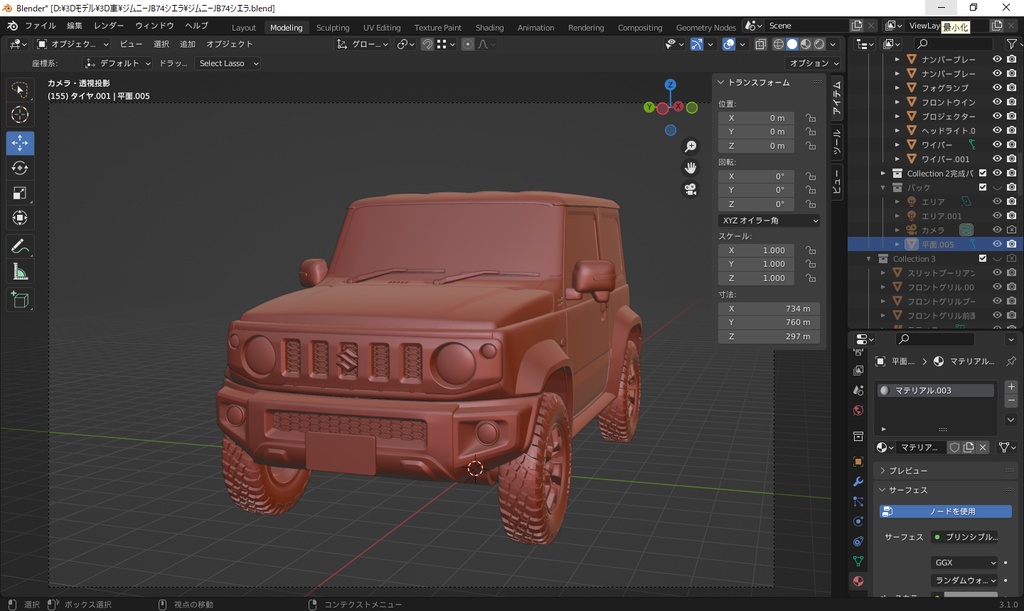This screenshot has height=611, width=1024.
Task: Activate the Annotate pencil tool
Action: (x=20, y=246)
